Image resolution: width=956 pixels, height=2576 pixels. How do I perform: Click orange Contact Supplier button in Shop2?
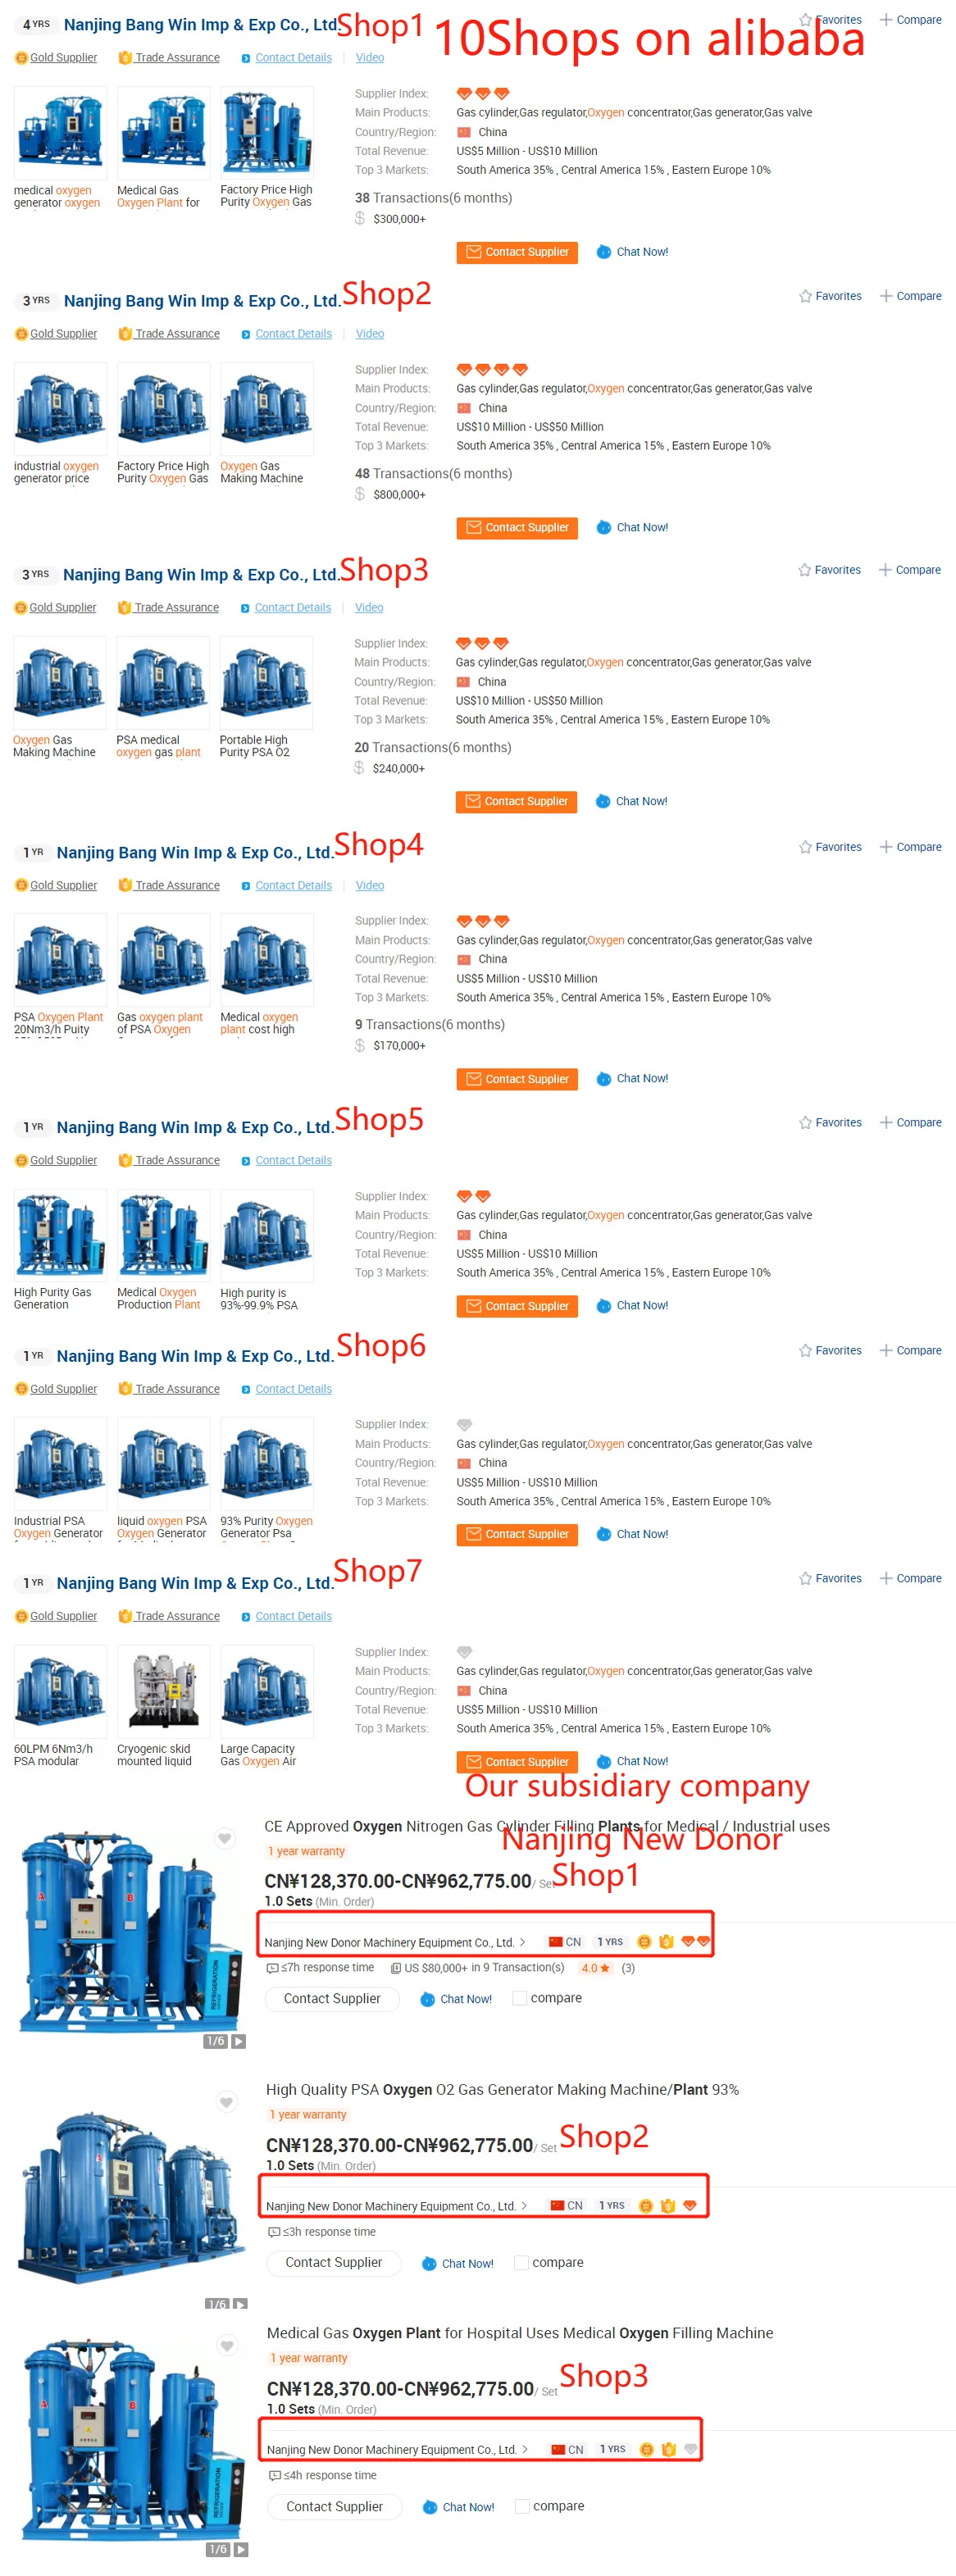point(517,528)
